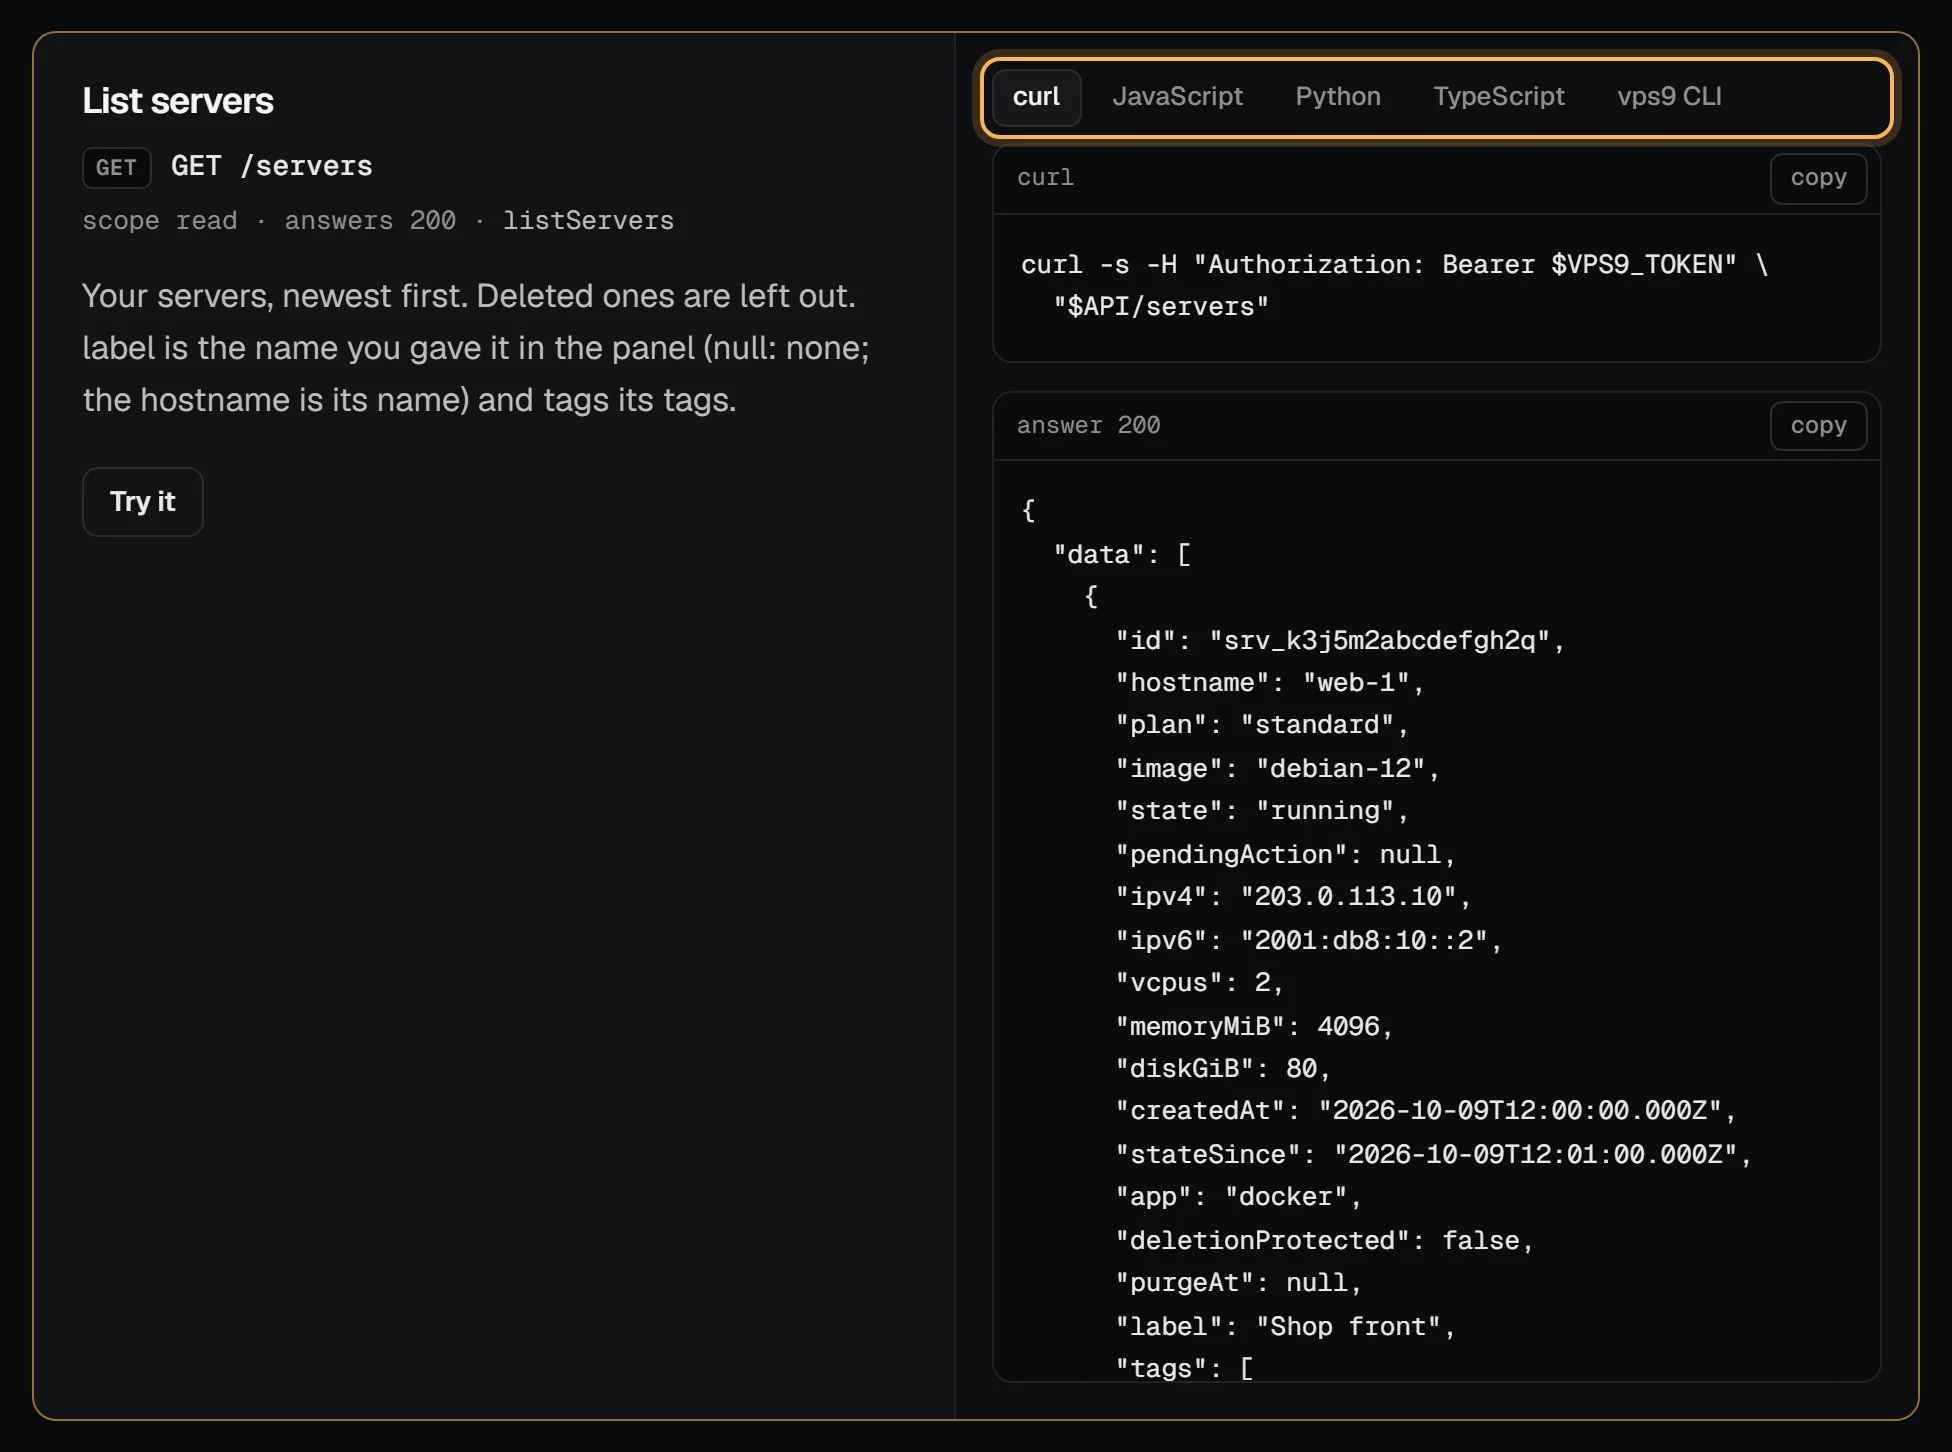
Task: Click the "image": "debian-12" line
Action: [x=1278, y=769]
